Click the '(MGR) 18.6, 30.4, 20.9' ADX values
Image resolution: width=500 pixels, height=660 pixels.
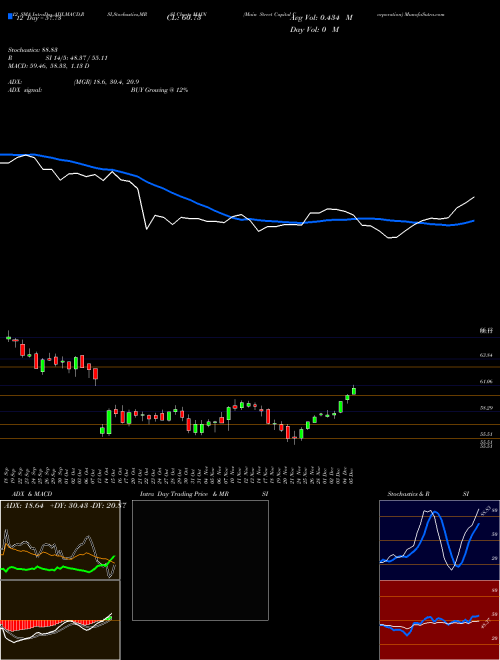click(x=106, y=82)
